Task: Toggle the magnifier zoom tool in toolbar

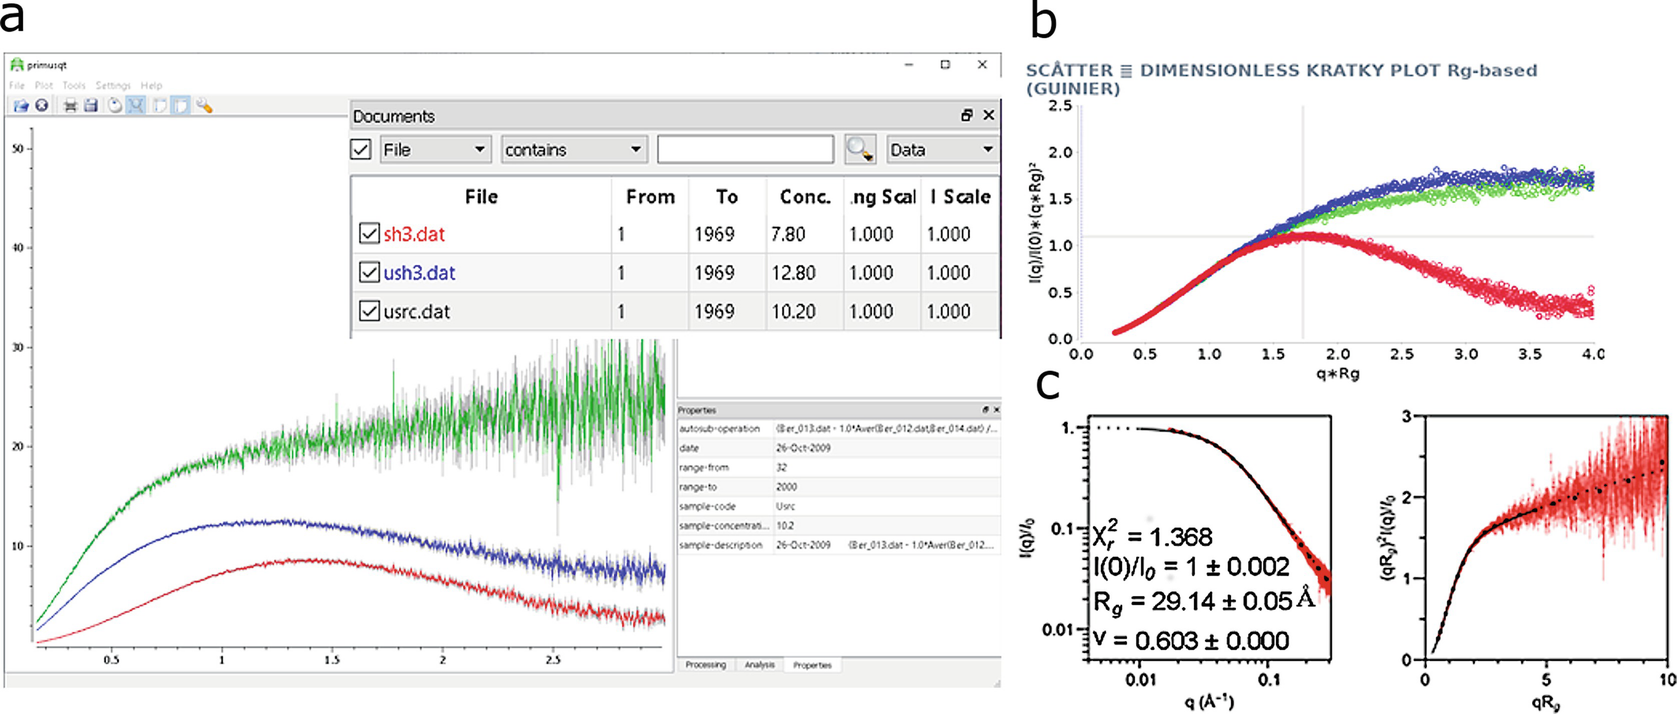Action: [136, 105]
